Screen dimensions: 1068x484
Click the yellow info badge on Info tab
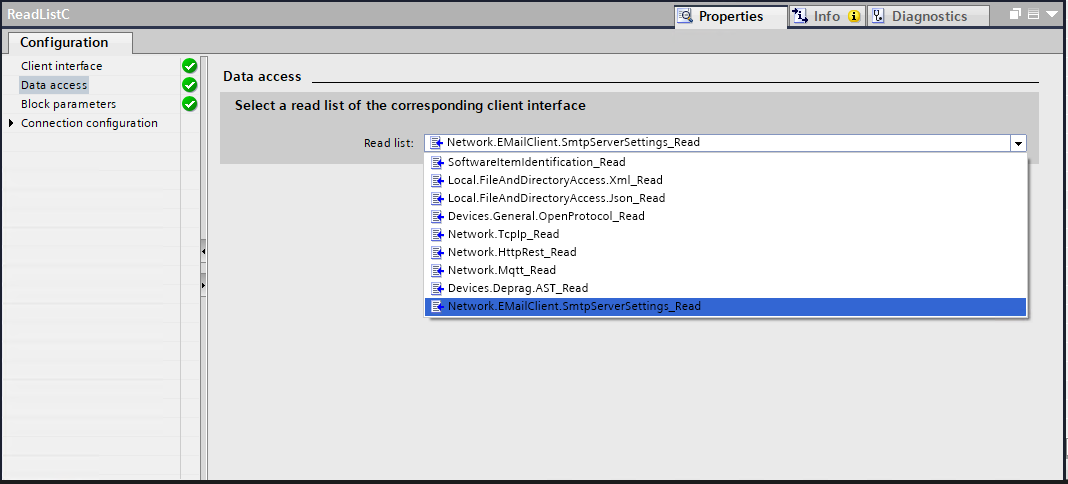854,16
